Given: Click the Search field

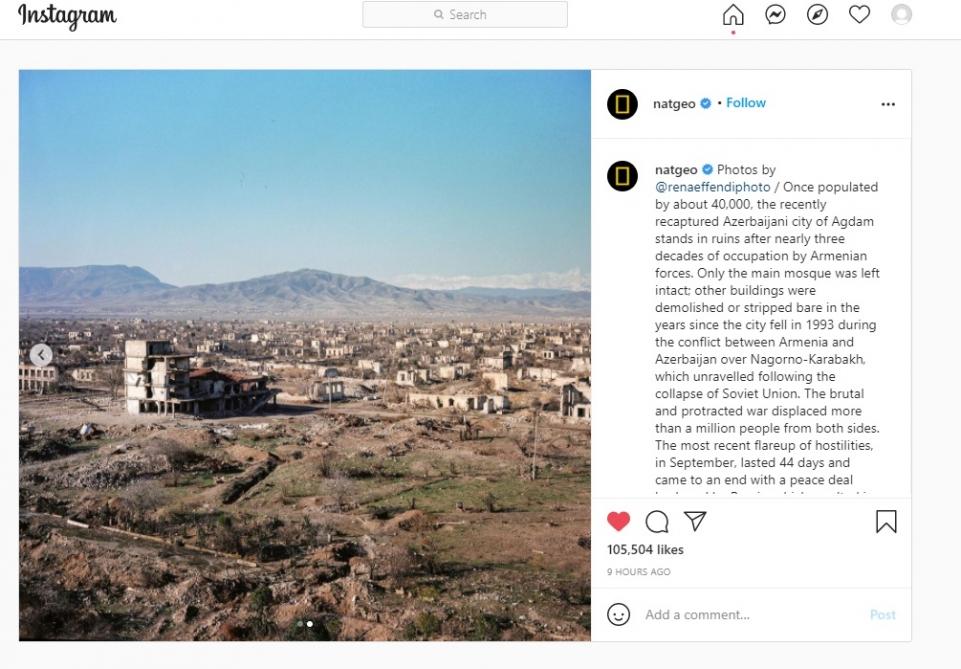Looking at the screenshot, I should (x=465, y=14).
